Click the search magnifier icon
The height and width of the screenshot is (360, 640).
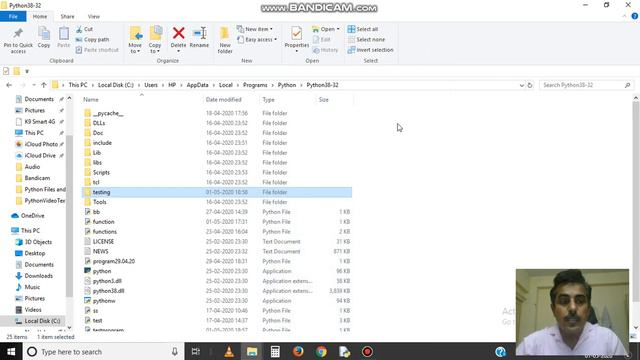(627, 85)
